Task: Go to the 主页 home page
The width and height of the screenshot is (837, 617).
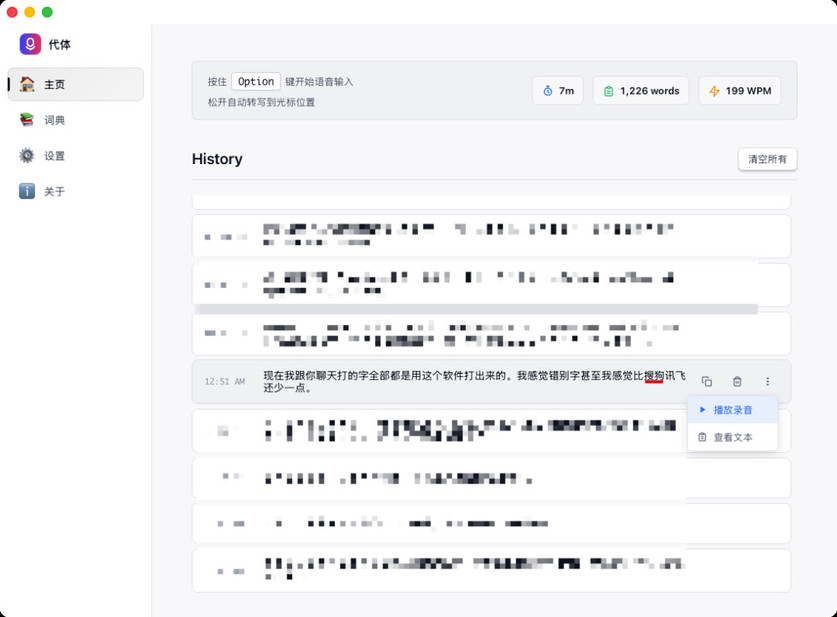Action: pos(75,85)
